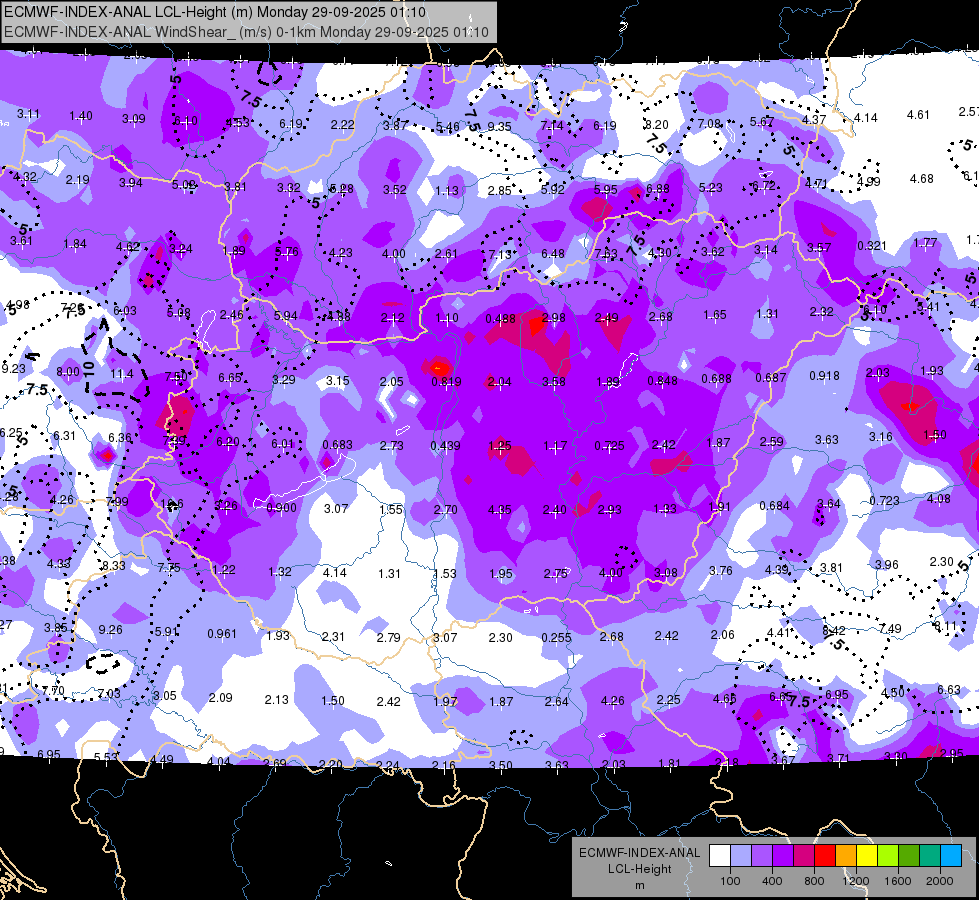This screenshot has width=979, height=900.
Task: Click the grid value '6.63'
Action: tap(949, 690)
